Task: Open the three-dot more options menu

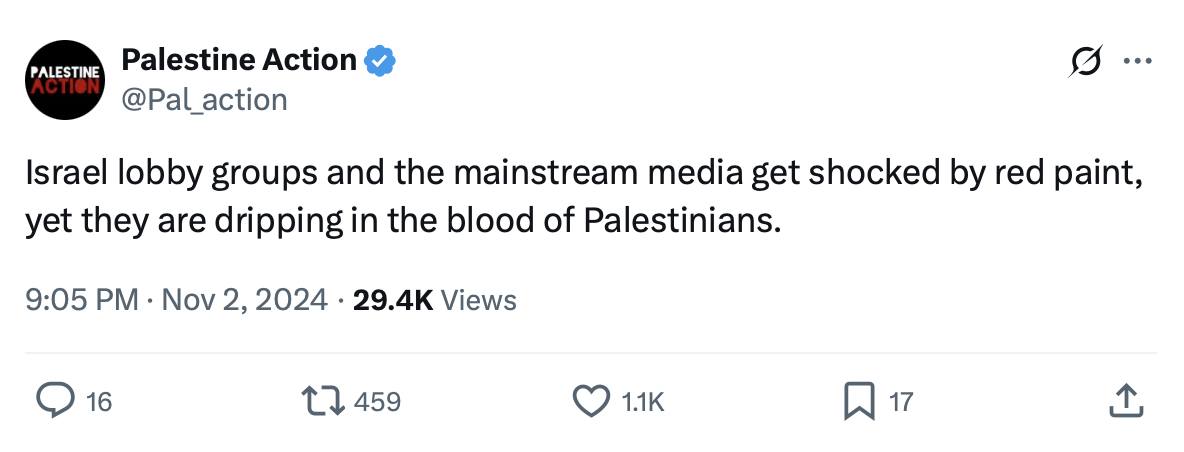Action: [x=1138, y=62]
